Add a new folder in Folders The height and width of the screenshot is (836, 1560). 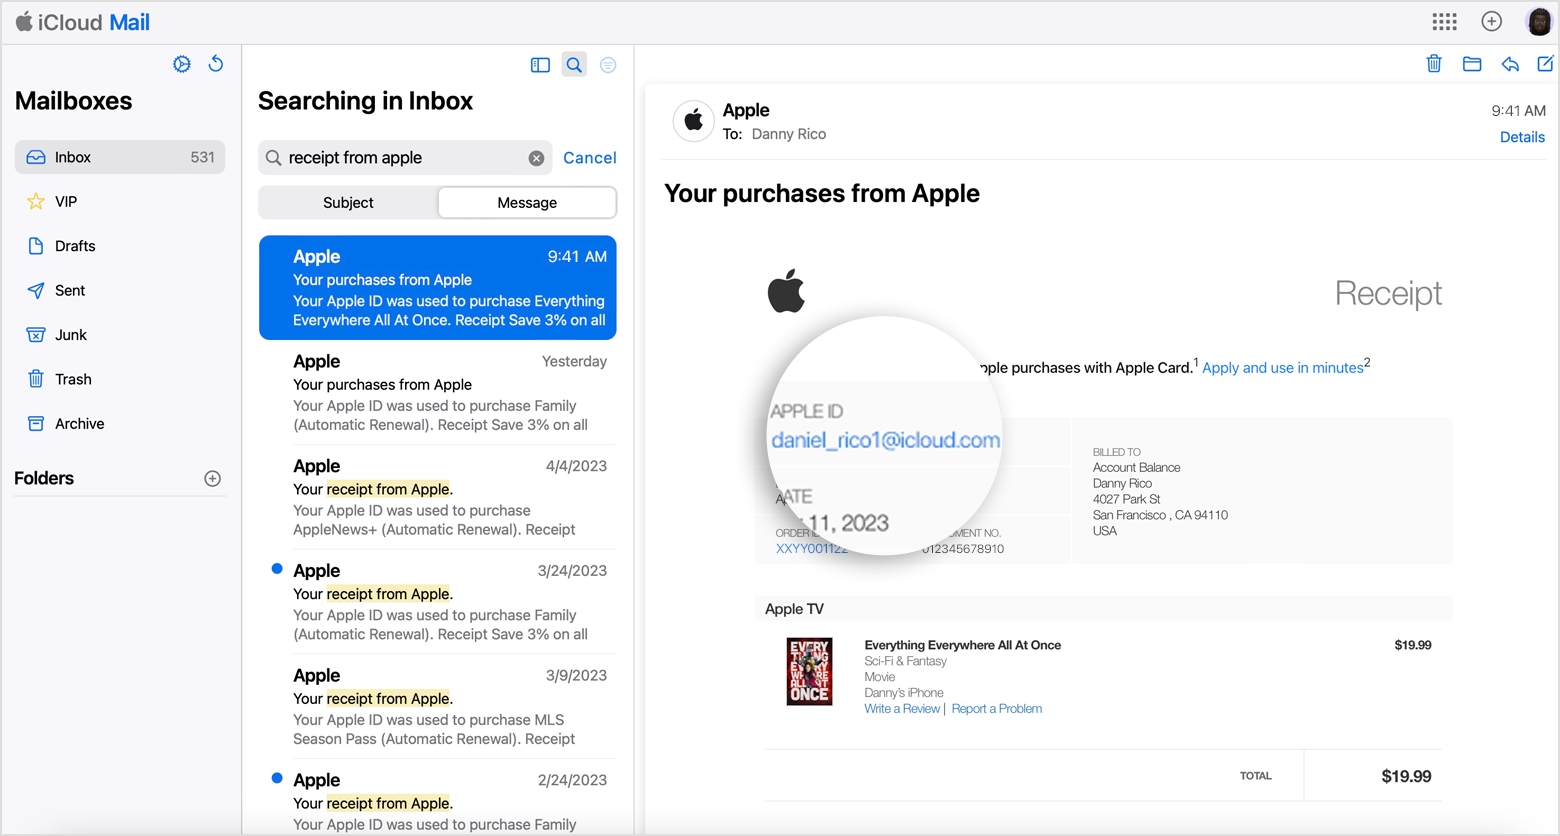[212, 479]
